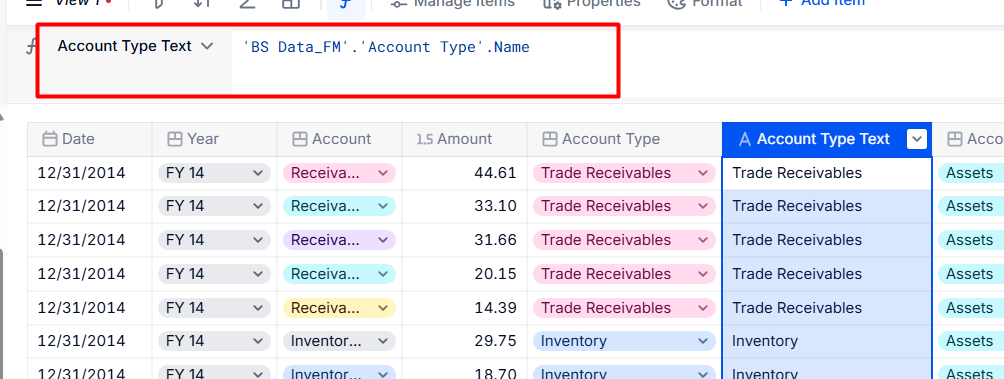This screenshot has height=379, width=1004.
Task: Click the number-format icon beside Amount header
Action: click(425, 139)
